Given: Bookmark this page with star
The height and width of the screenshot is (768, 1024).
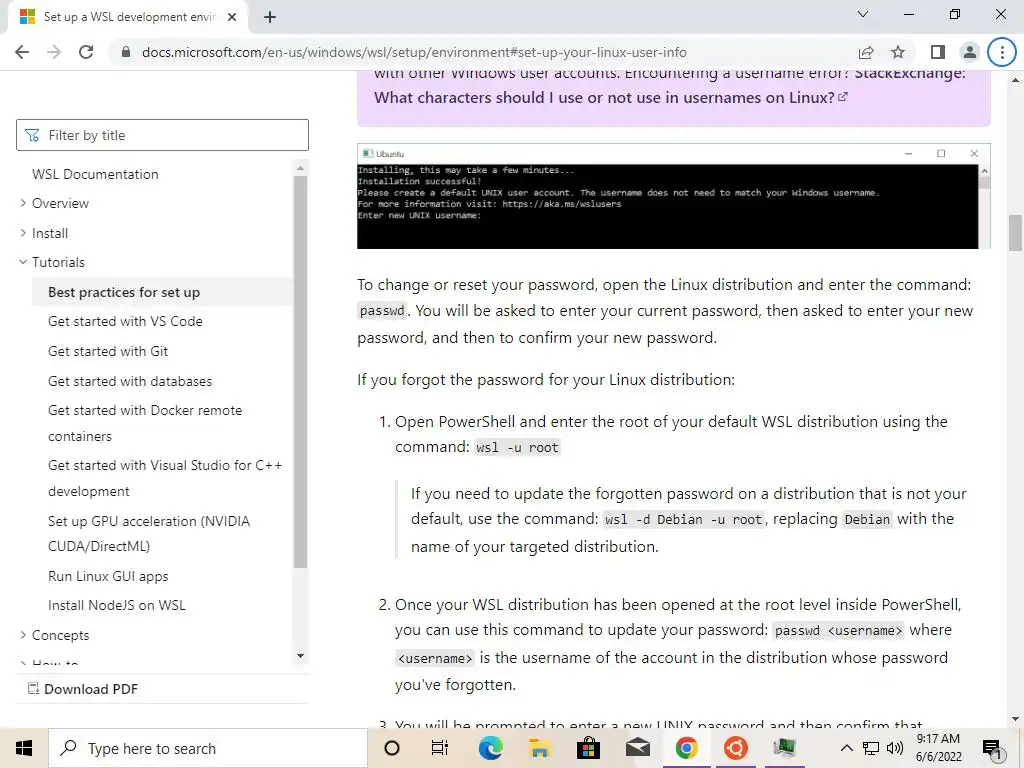Looking at the screenshot, I should pyautogui.click(x=898, y=52).
